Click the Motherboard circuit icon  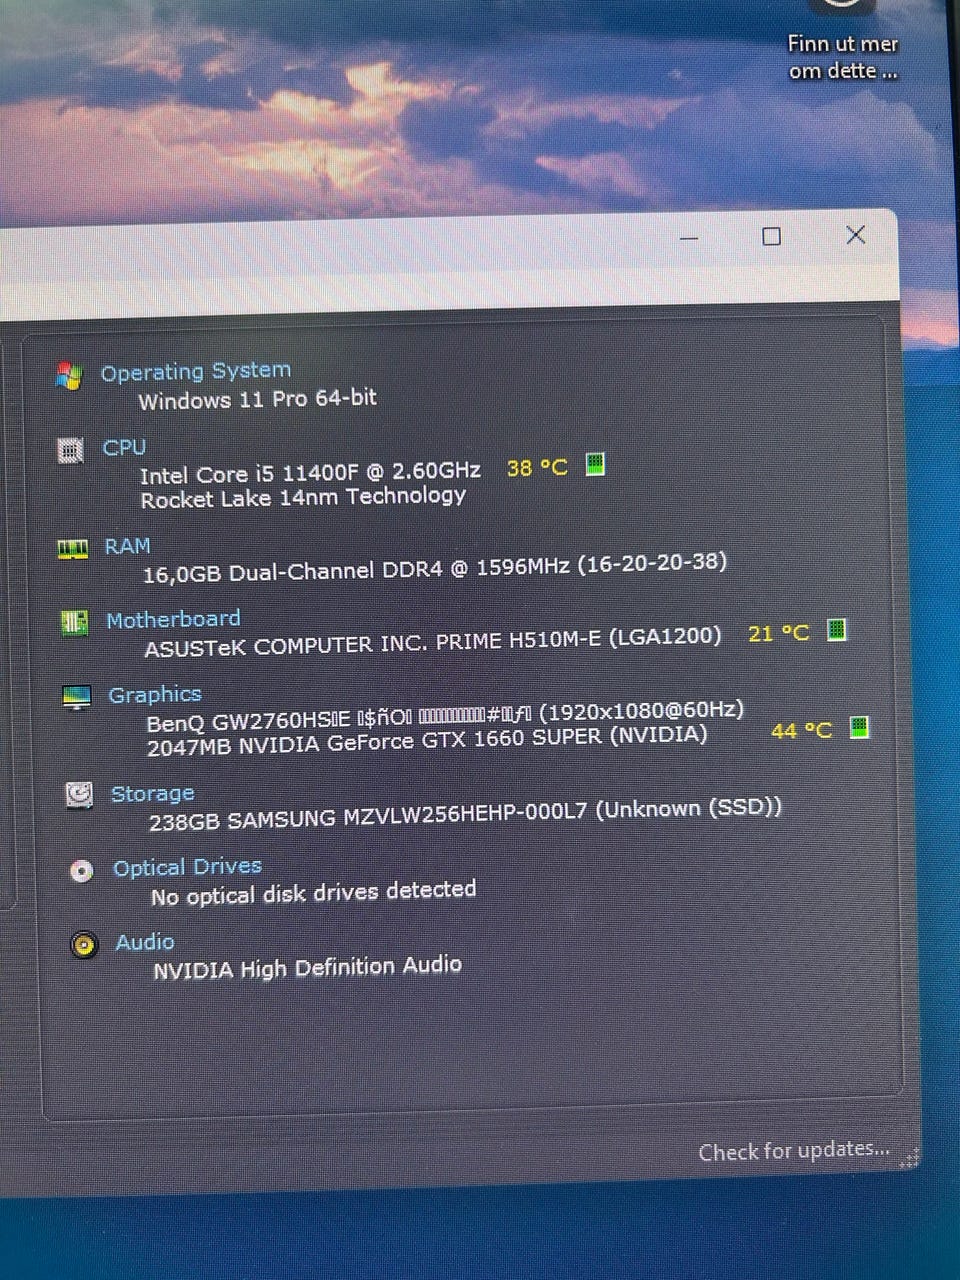(74, 622)
